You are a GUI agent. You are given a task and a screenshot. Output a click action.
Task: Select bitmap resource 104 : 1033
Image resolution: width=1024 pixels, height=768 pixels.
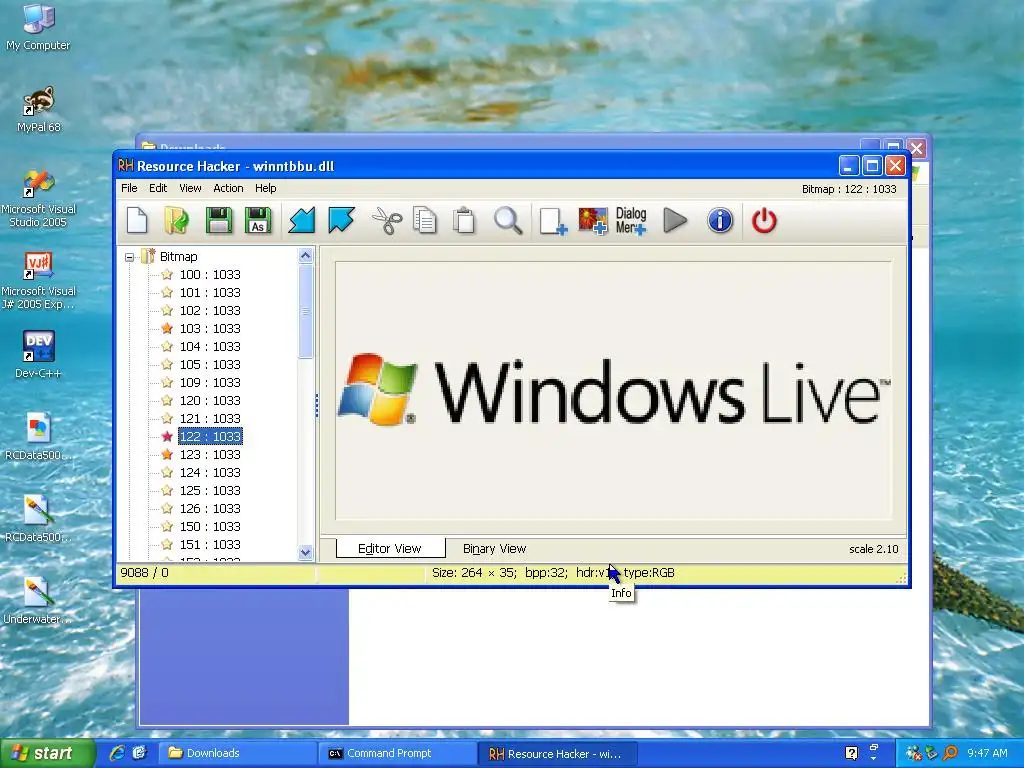click(x=210, y=346)
